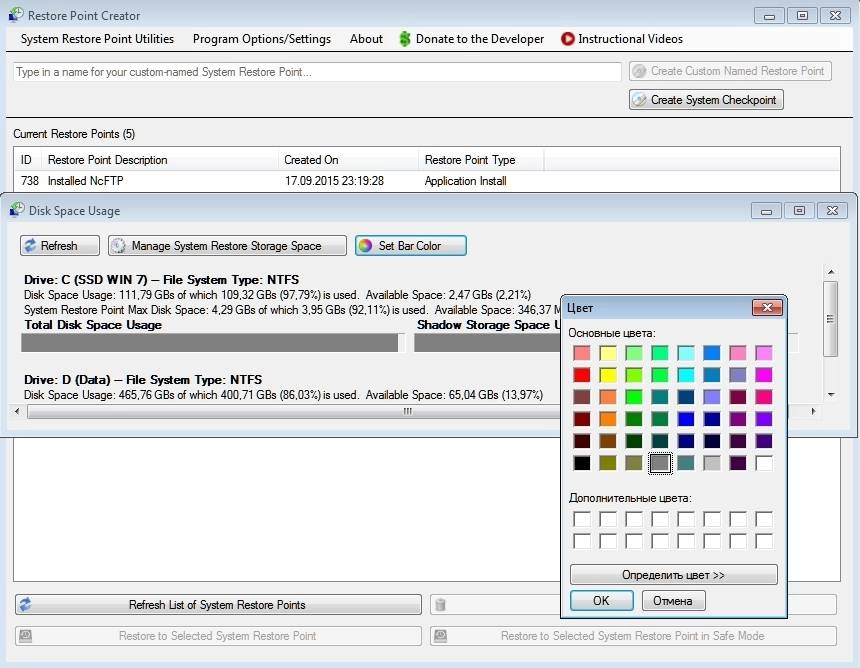Pick the orange basic color swatch
The height and width of the screenshot is (668, 860).
[x=608, y=419]
